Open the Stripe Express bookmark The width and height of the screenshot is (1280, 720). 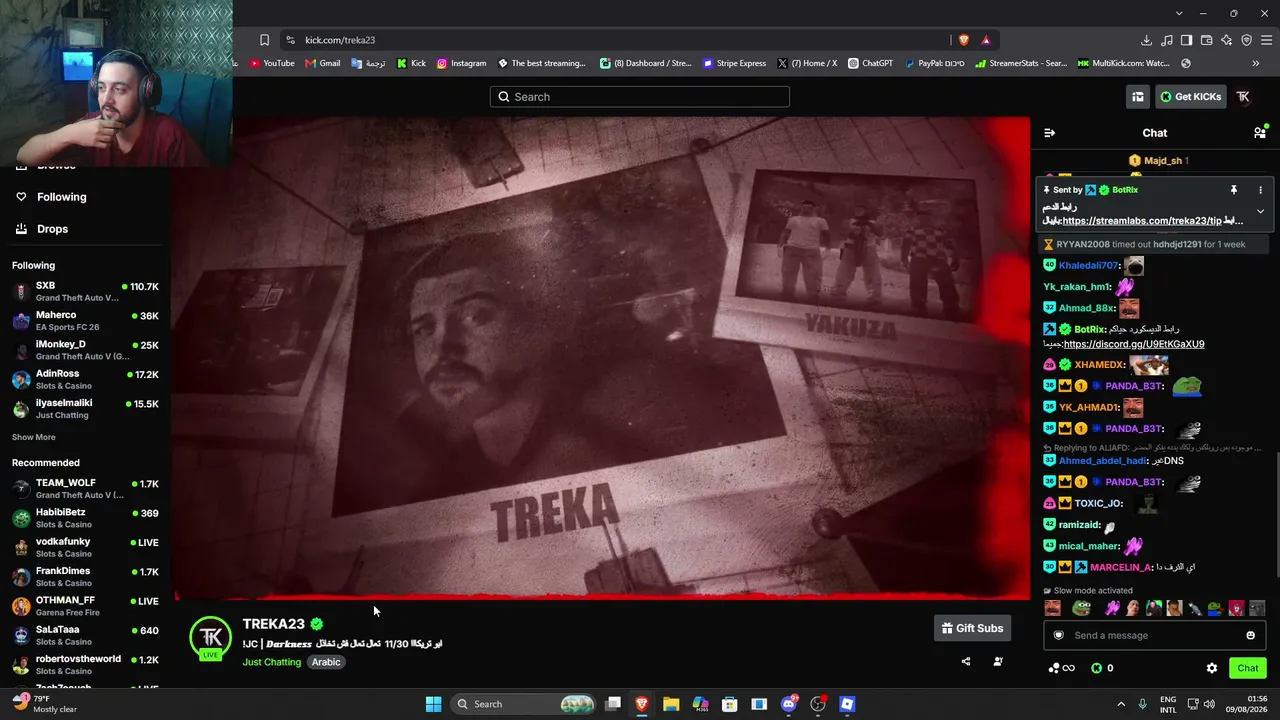(734, 63)
